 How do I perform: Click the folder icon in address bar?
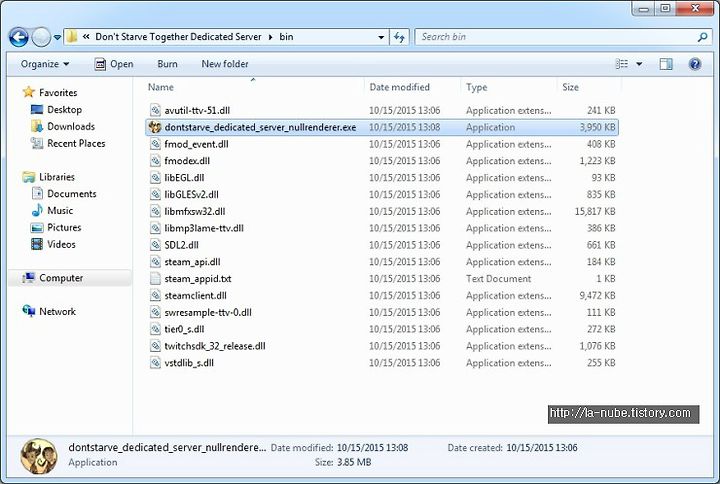click(x=72, y=37)
